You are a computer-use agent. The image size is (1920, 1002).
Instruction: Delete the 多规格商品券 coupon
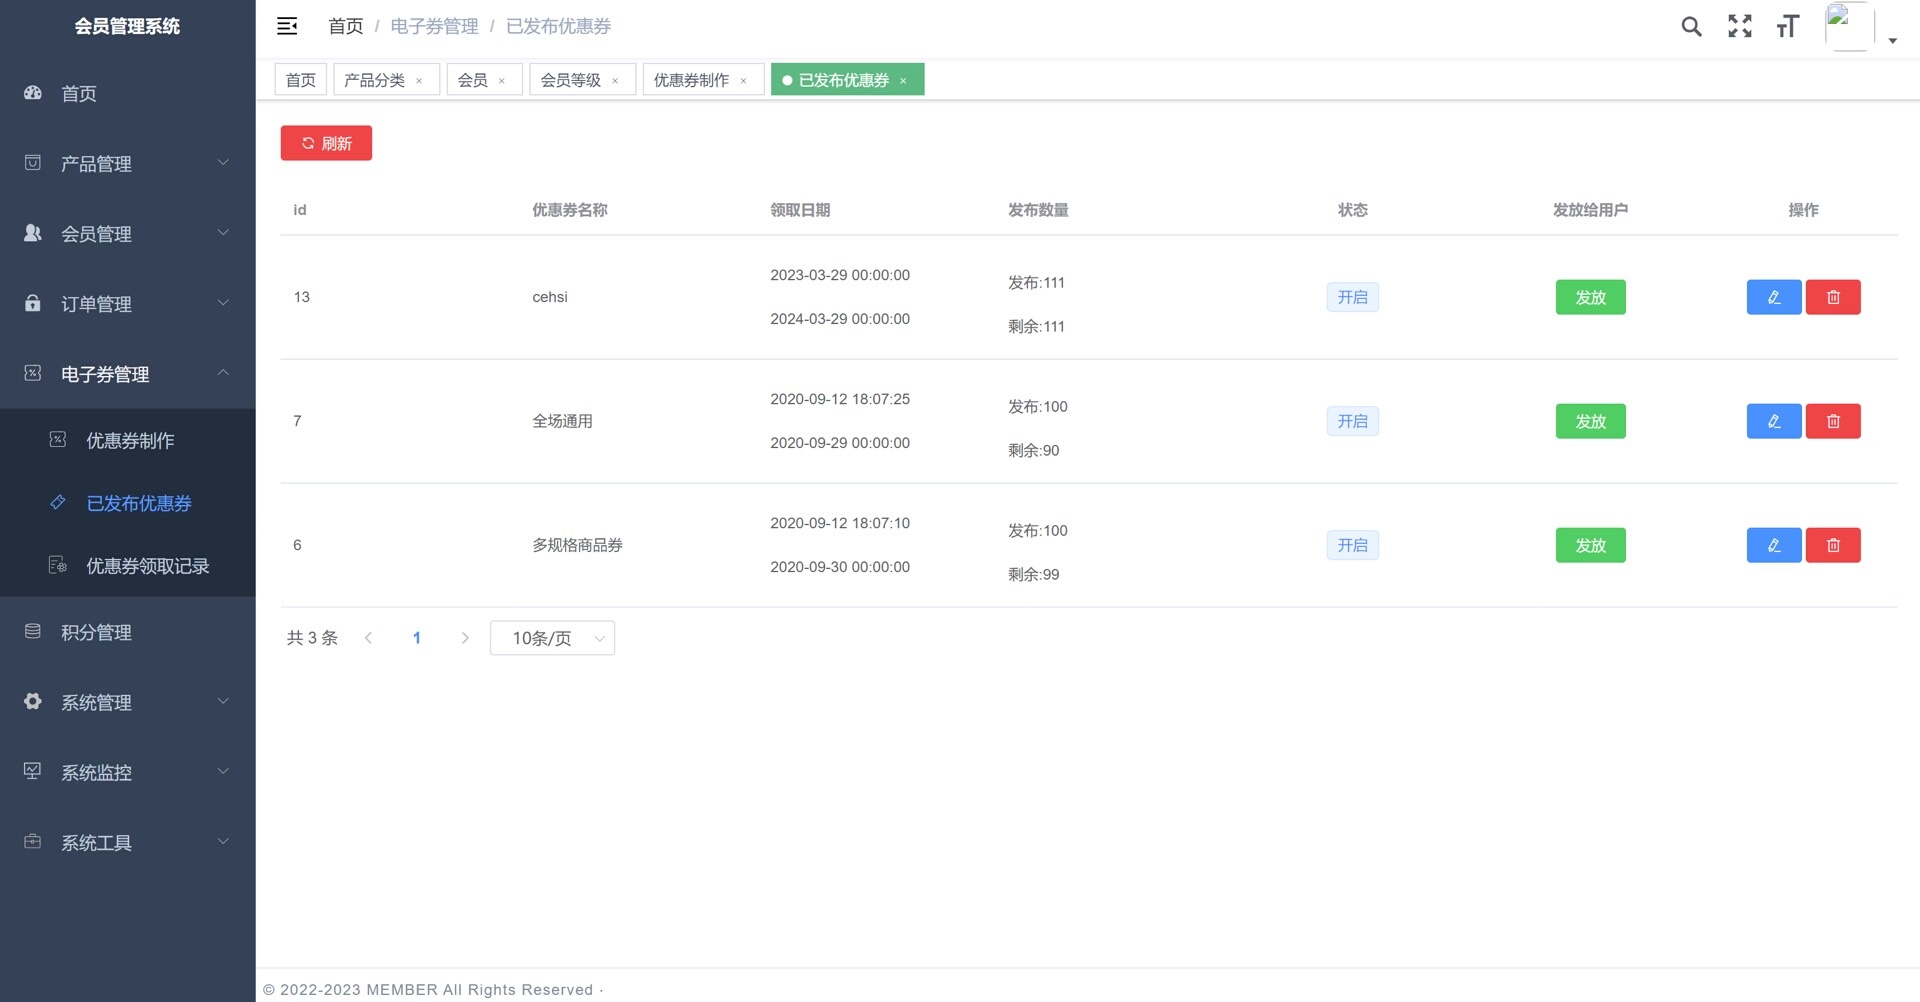pyautogui.click(x=1832, y=545)
